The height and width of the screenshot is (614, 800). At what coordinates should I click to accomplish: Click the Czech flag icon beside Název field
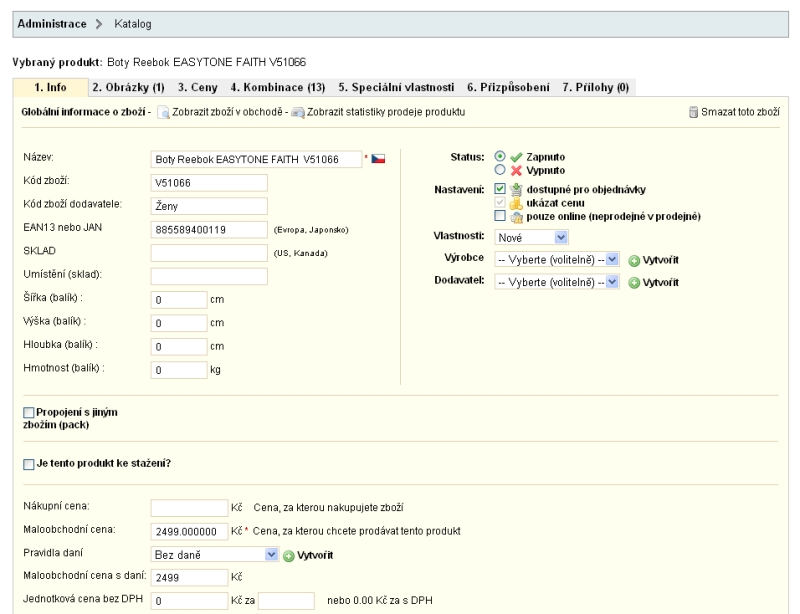pos(378,159)
